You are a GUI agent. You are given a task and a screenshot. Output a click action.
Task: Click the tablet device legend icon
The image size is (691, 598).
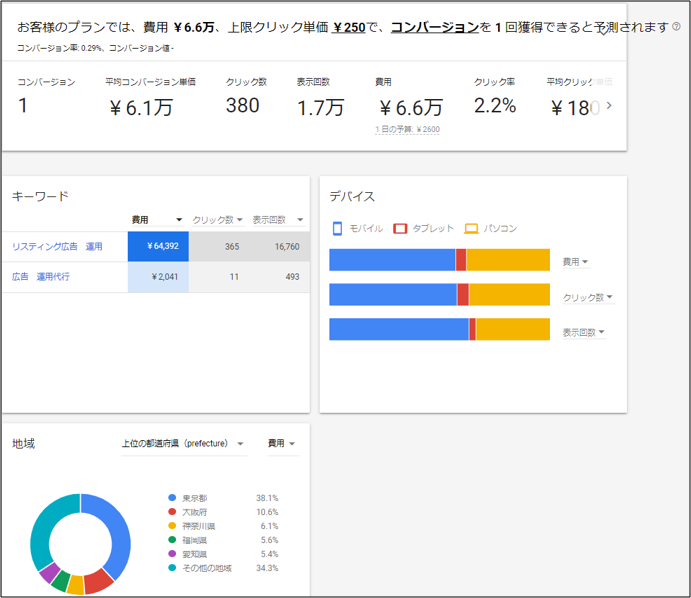pos(400,228)
